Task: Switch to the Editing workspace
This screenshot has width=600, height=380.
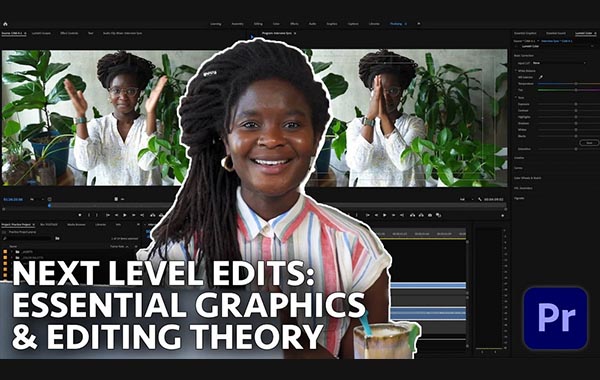Action: coord(258,24)
